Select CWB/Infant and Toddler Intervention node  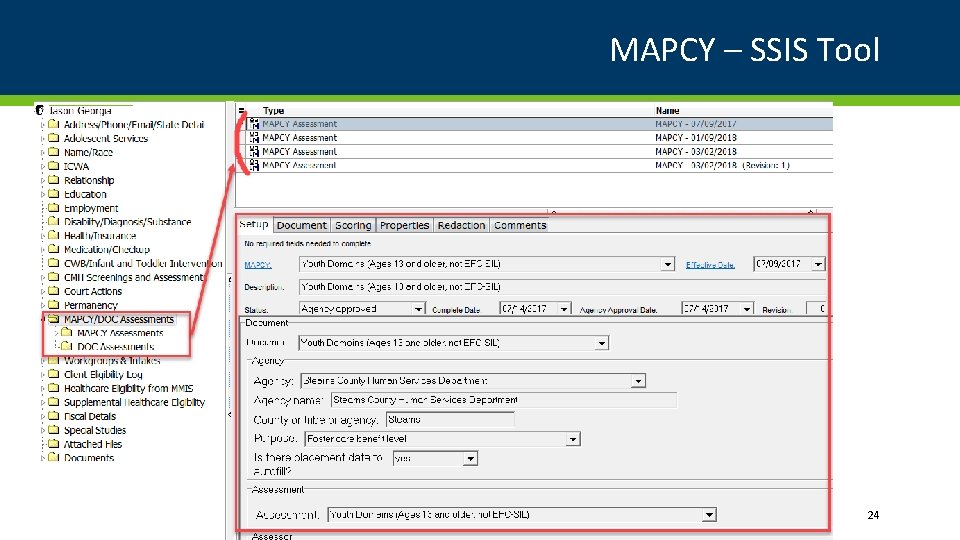click(143, 263)
